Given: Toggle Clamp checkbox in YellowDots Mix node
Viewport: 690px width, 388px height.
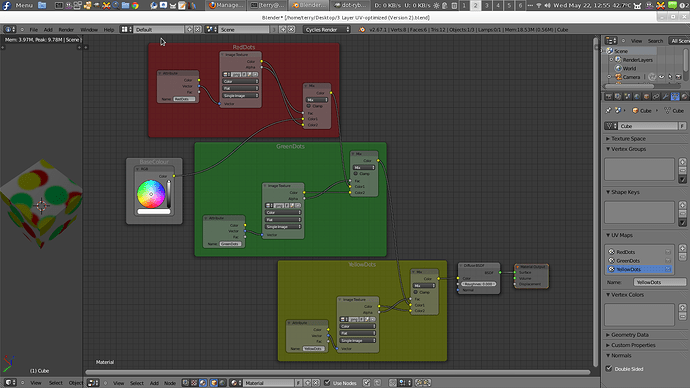Looking at the screenshot, I should 416,292.
